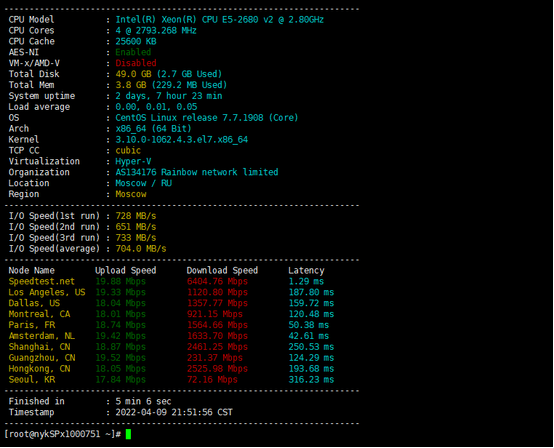554x448 pixels.
Task: Click the green terminal cursor block
Action: (x=128, y=434)
